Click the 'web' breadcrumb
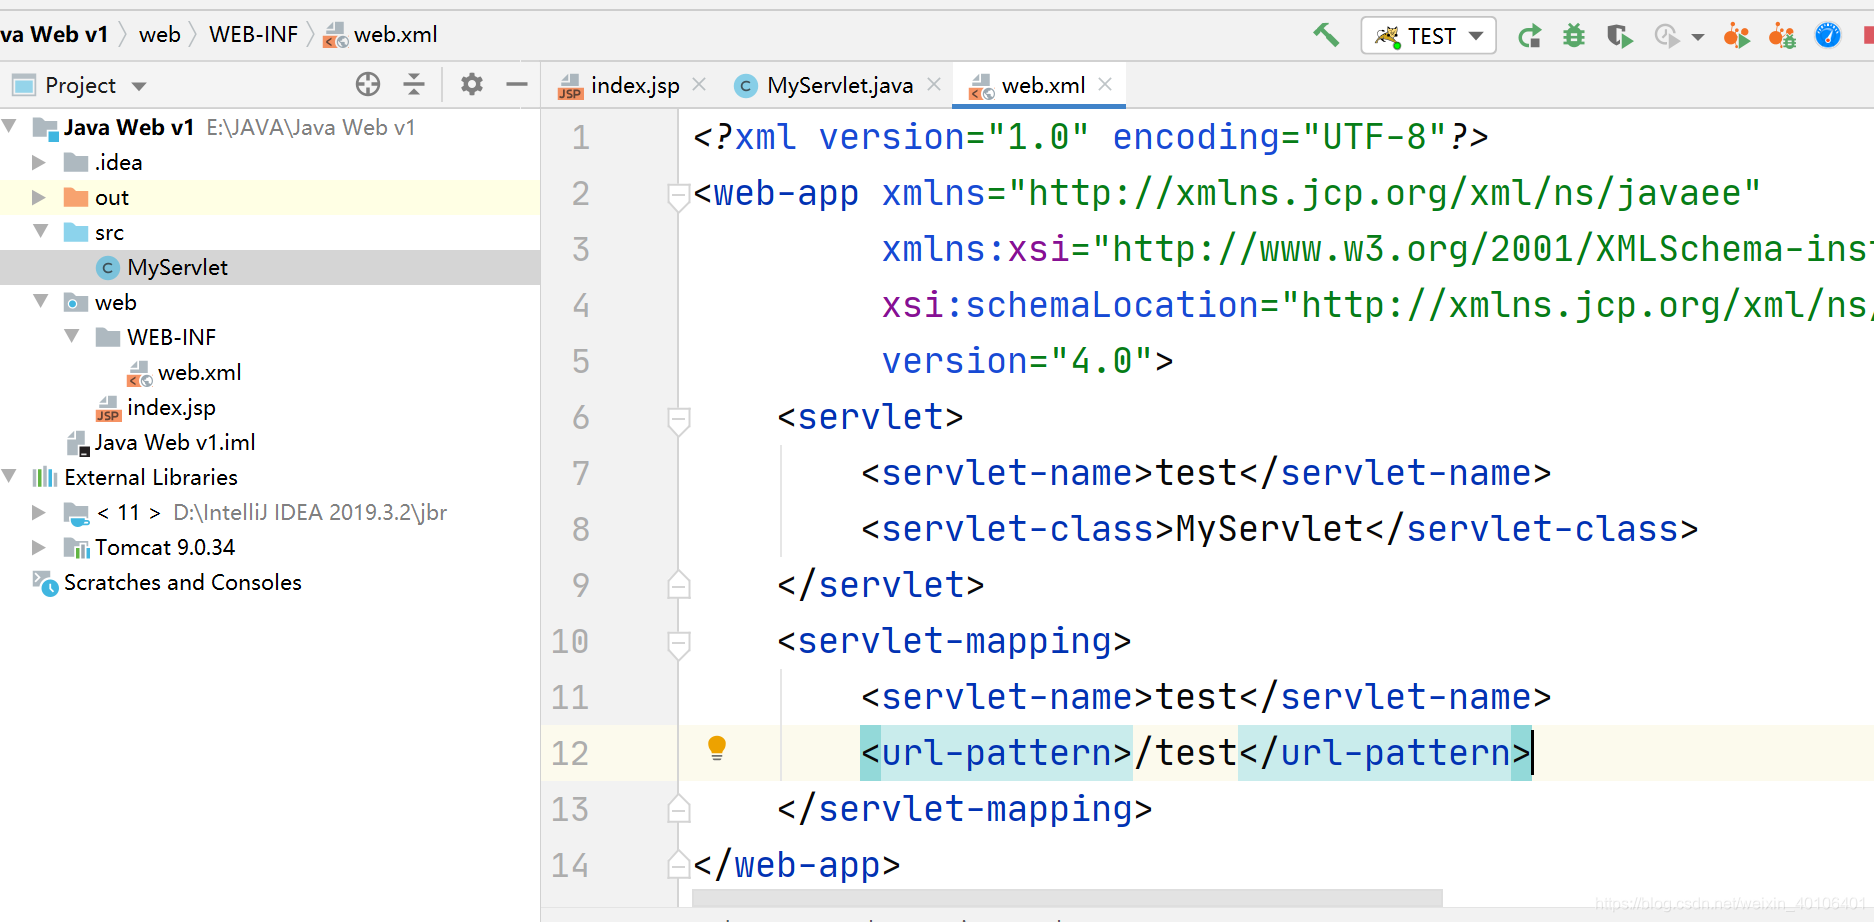The width and height of the screenshot is (1874, 922). click(160, 35)
